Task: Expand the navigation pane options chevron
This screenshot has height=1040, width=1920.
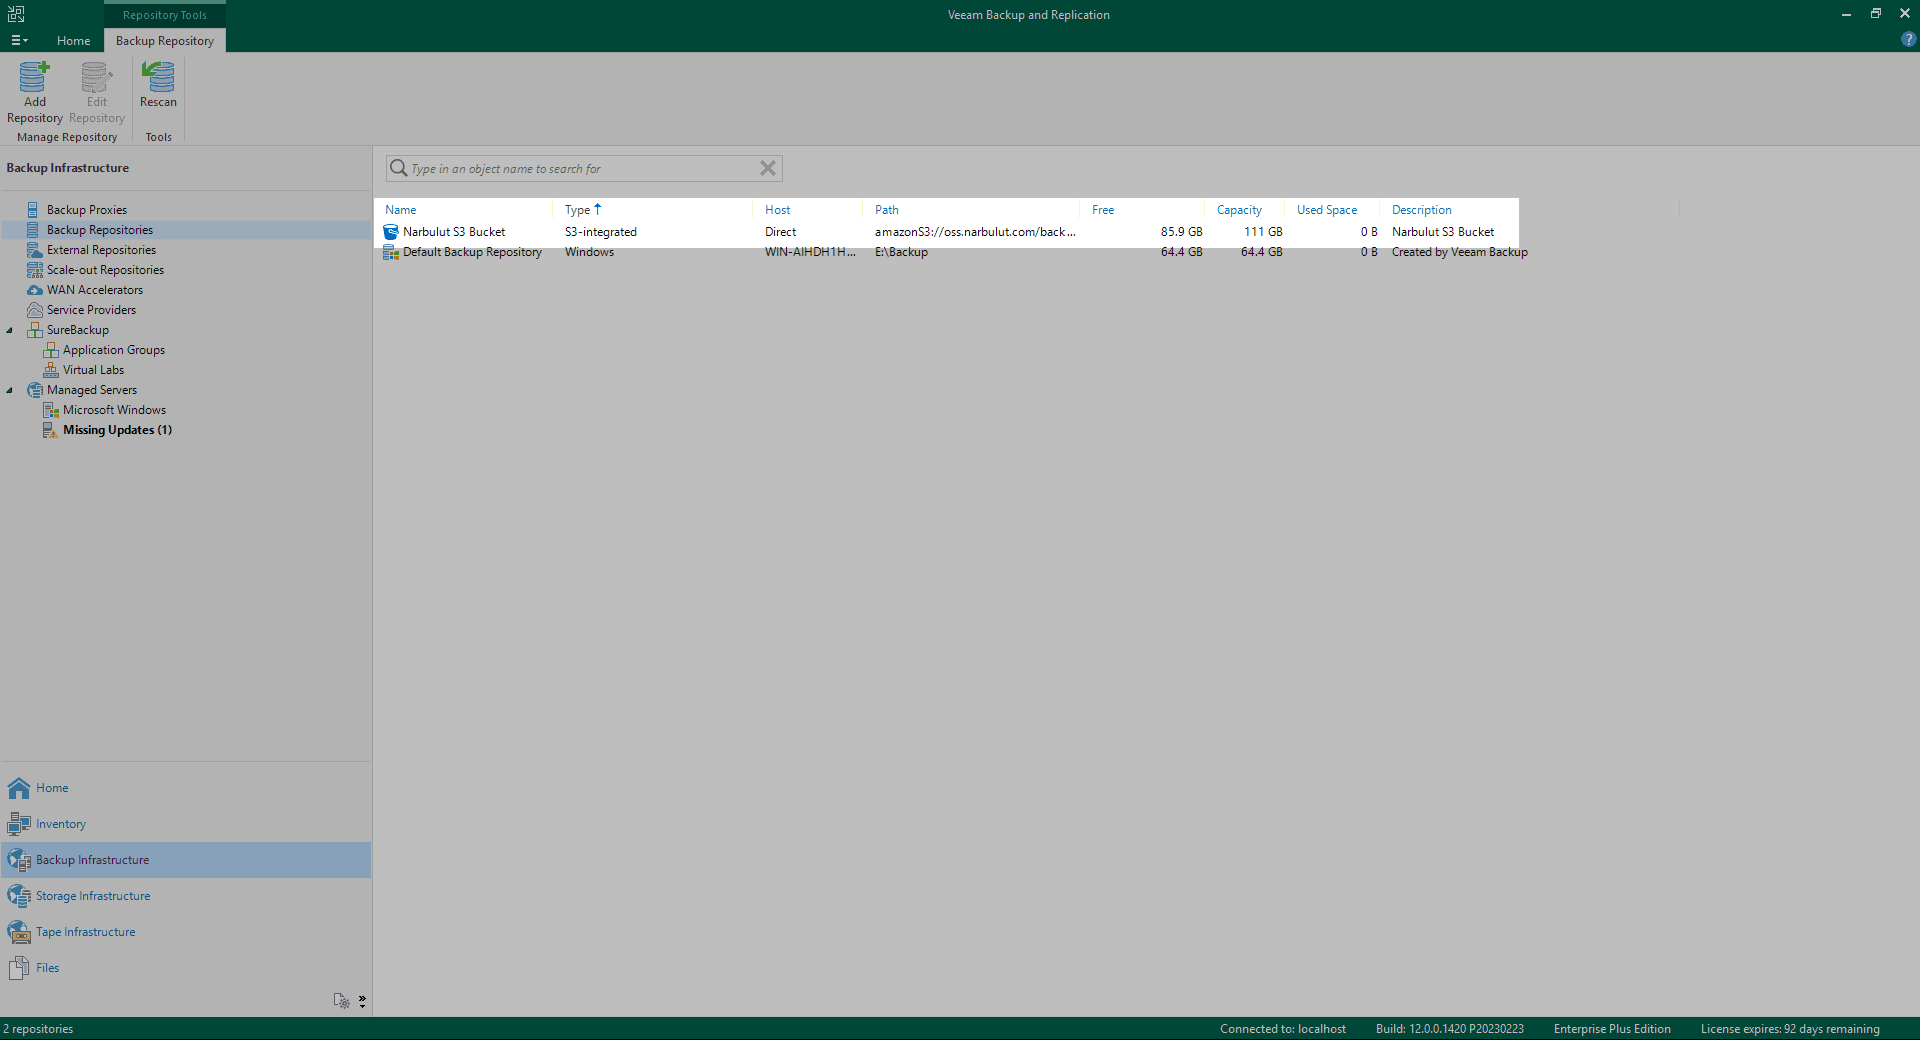Action: coord(362,1000)
